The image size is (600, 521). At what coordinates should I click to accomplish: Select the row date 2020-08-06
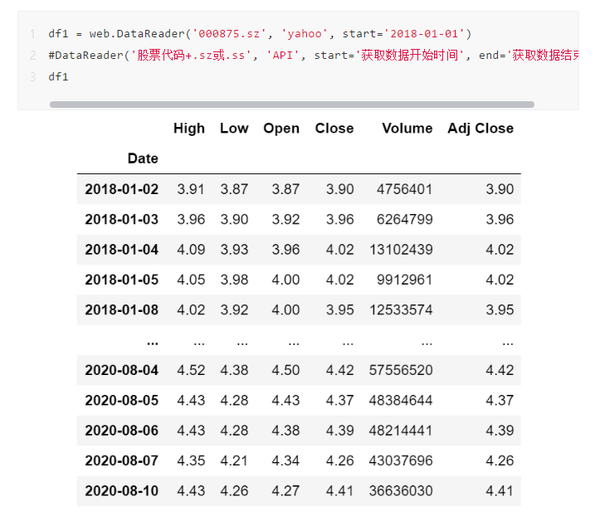122,431
